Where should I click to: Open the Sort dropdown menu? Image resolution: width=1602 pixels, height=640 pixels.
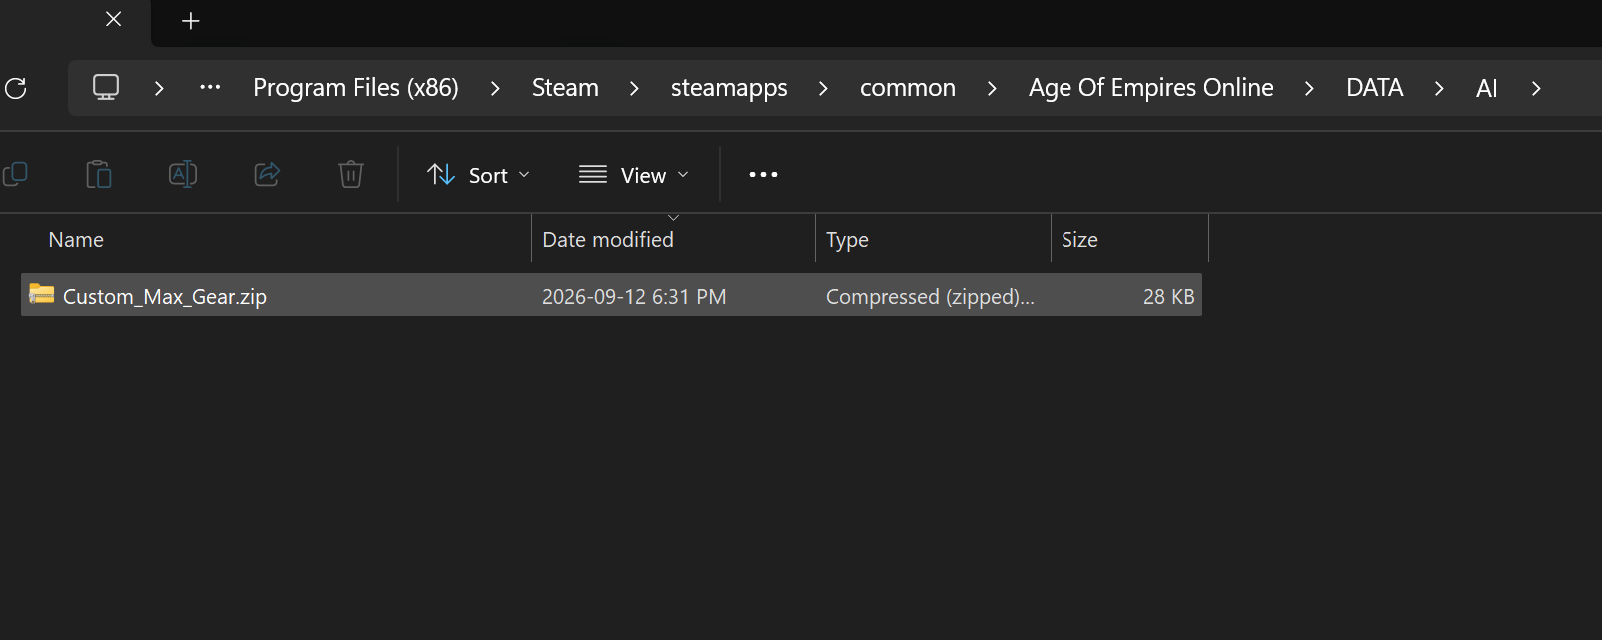coord(478,175)
